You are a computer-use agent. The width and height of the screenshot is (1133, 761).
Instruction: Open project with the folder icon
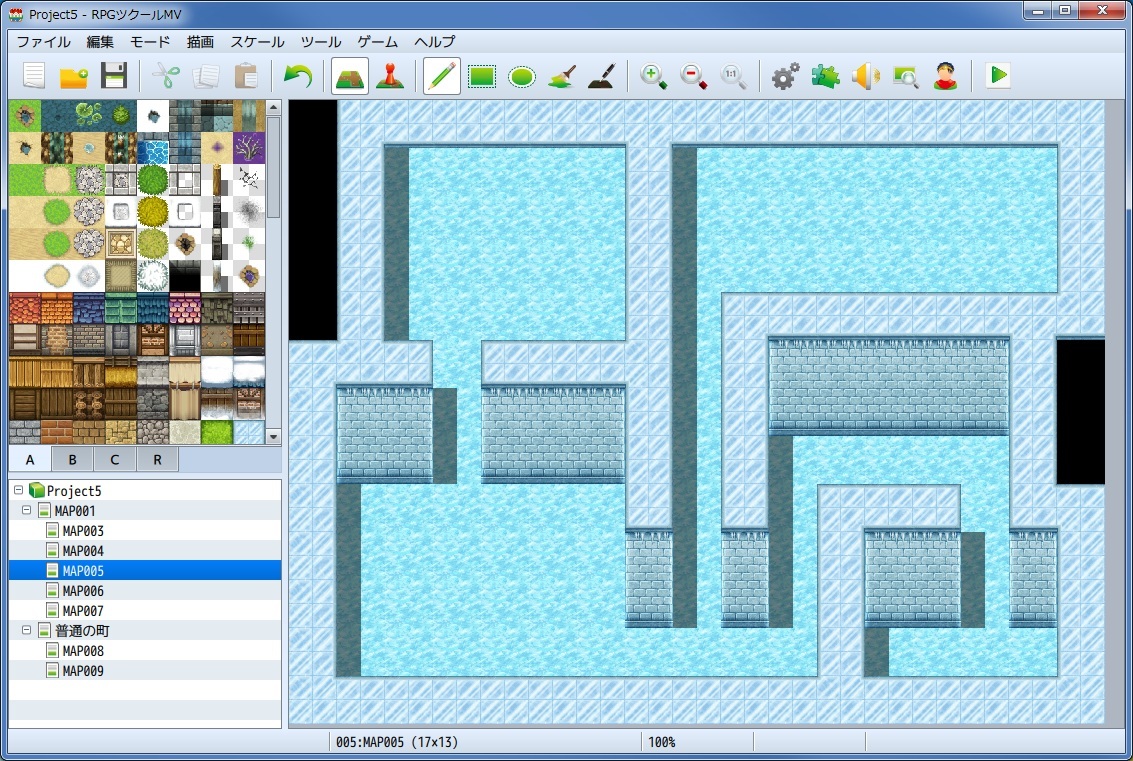click(x=74, y=75)
